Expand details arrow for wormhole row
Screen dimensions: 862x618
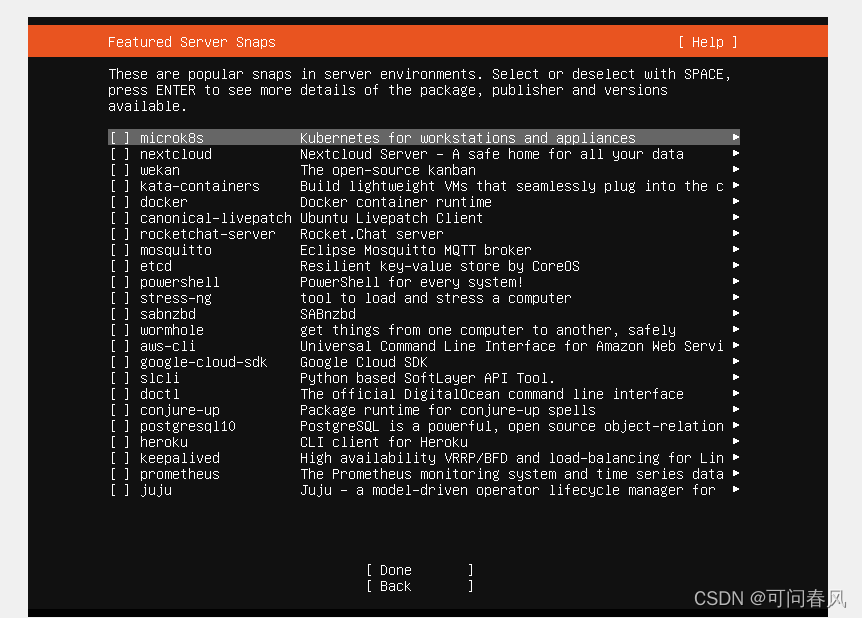coord(736,329)
